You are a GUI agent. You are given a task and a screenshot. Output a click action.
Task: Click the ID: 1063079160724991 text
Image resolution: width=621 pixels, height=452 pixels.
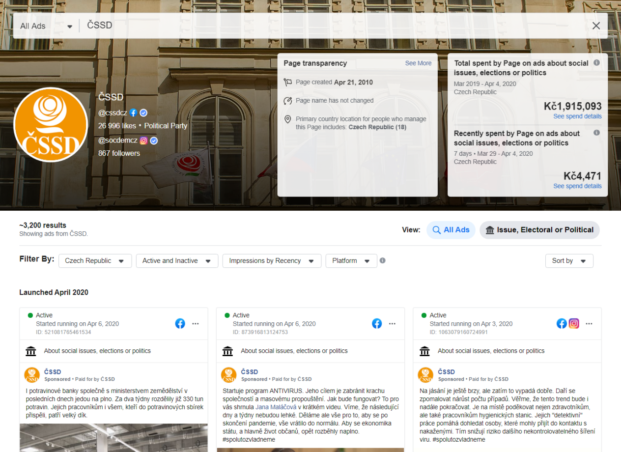pyautogui.click(x=459, y=332)
